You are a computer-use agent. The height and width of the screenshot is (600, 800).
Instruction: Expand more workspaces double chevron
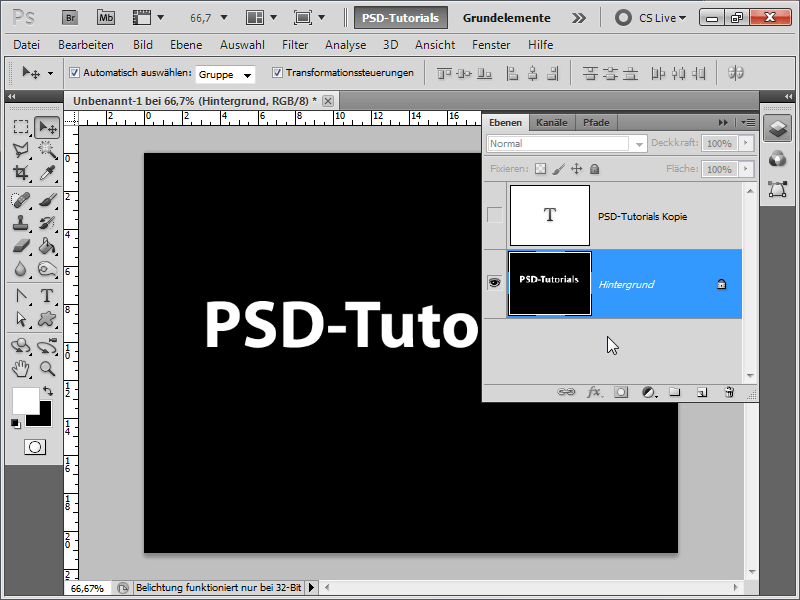point(579,18)
